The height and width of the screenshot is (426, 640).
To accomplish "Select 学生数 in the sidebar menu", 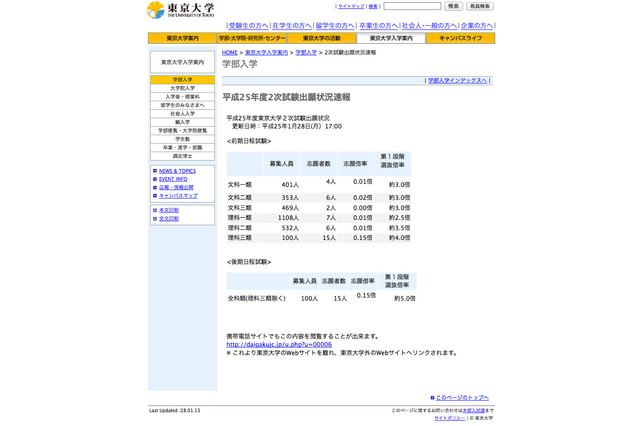I will tap(182, 139).
